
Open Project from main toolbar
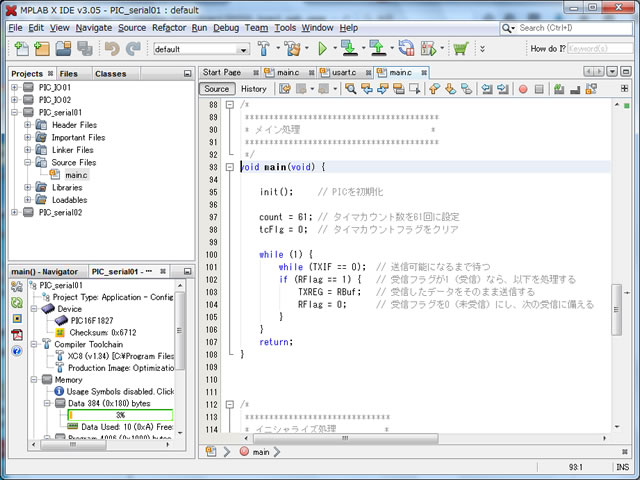pos(63,49)
